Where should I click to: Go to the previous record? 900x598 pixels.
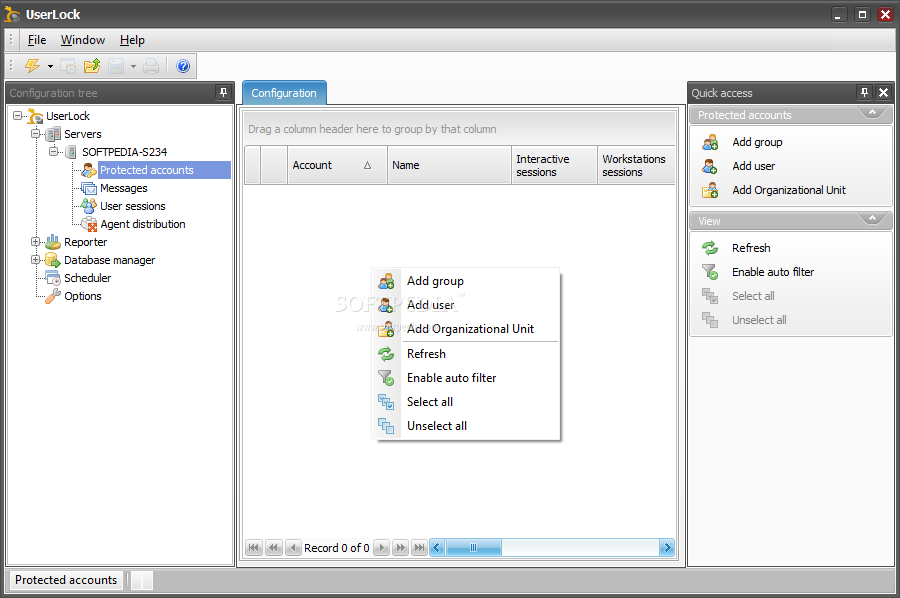[293, 547]
